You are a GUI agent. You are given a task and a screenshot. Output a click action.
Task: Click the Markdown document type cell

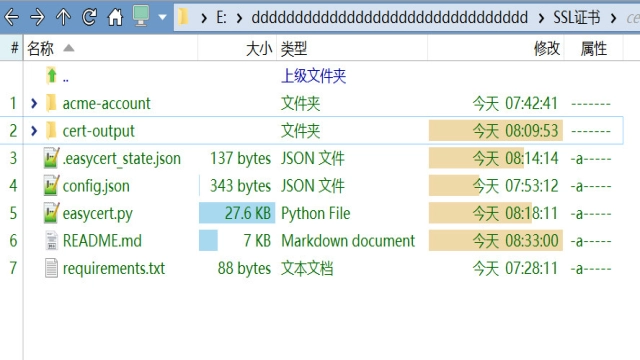pos(348,241)
